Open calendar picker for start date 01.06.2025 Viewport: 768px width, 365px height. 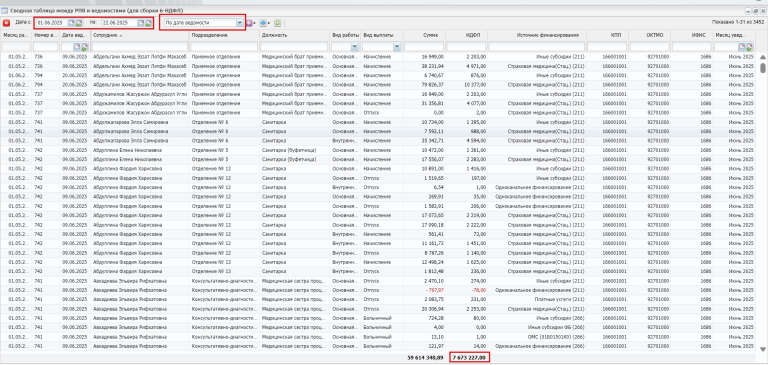[x=71, y=23]
